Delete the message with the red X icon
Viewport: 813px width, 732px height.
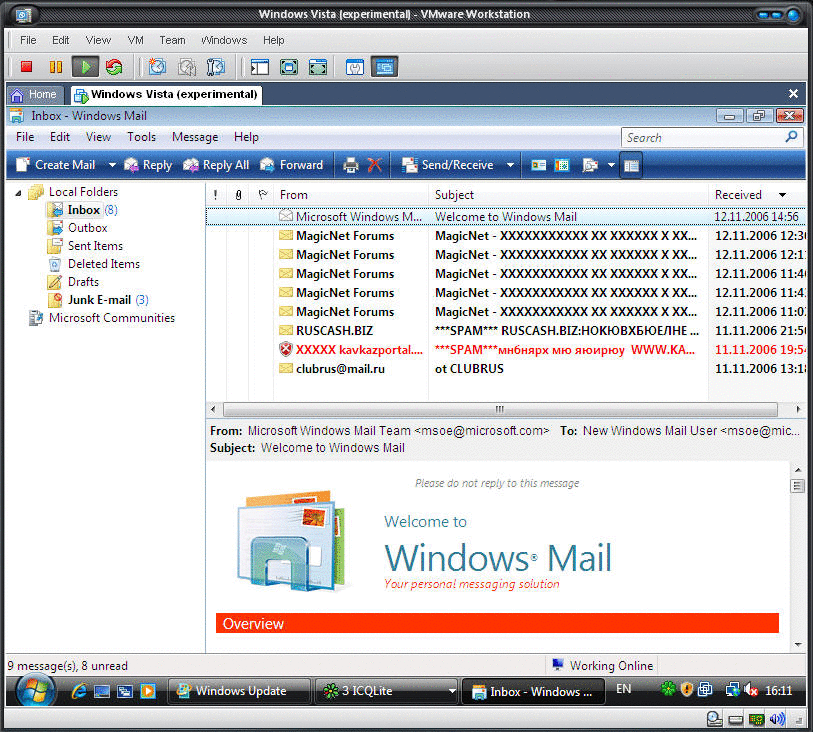374,165
